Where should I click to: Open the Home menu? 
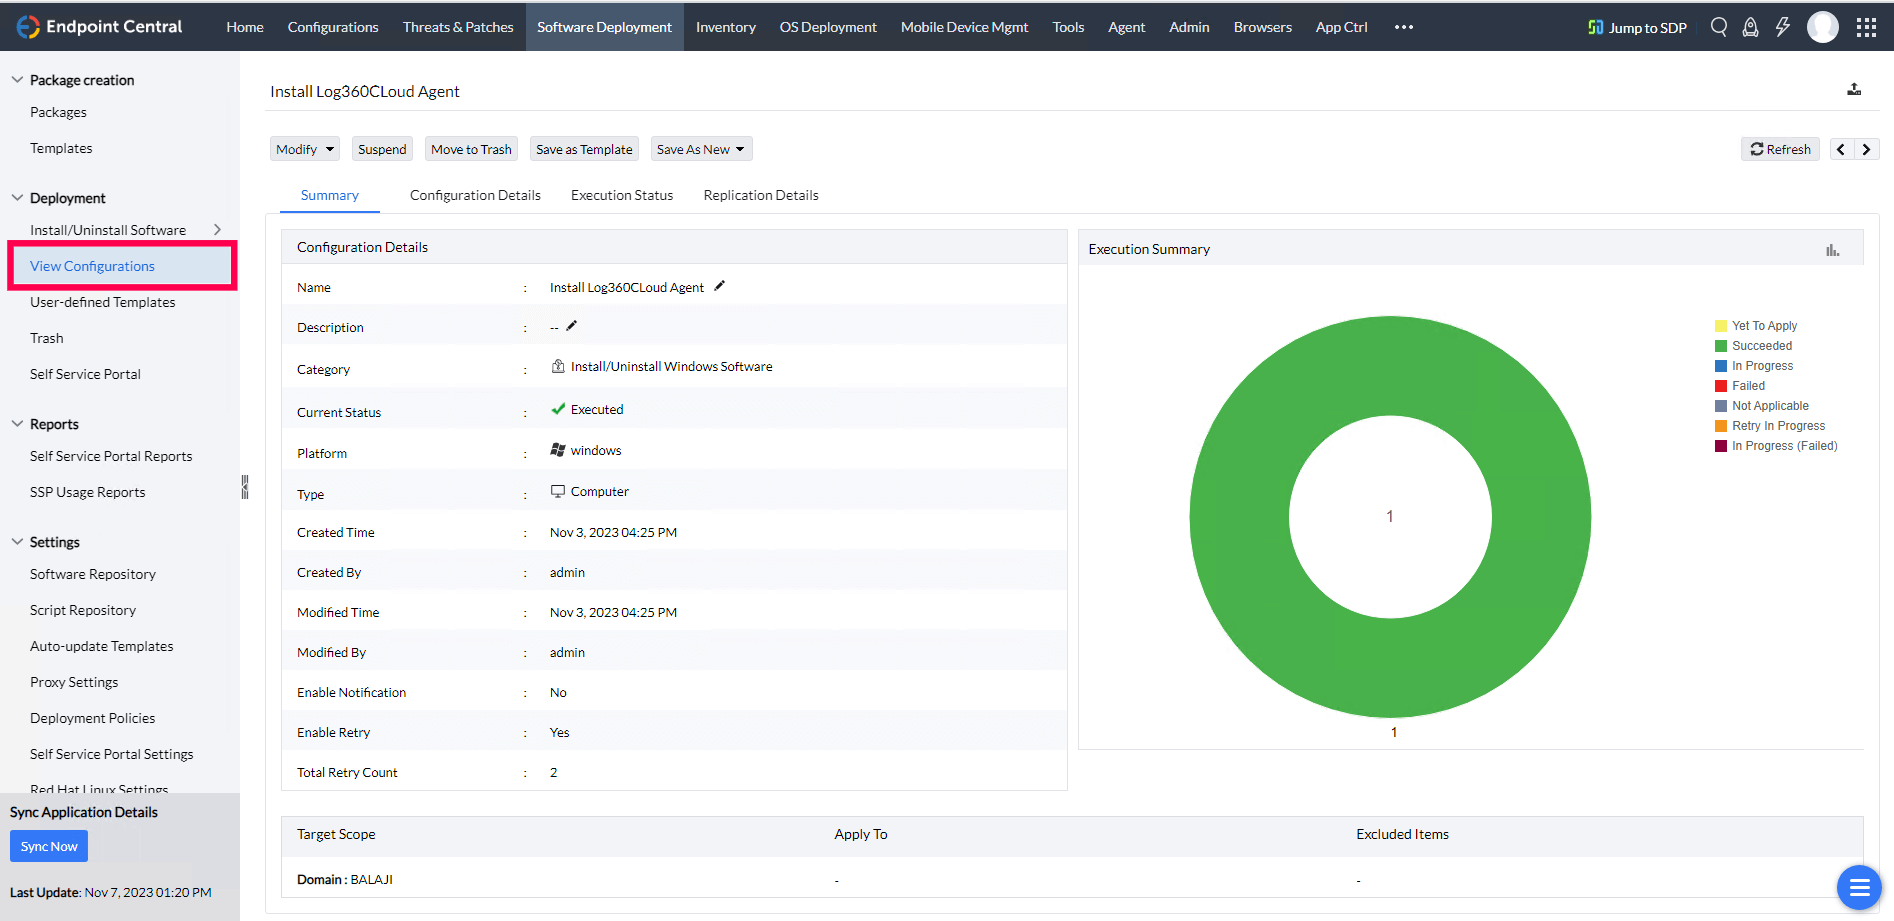245,27
